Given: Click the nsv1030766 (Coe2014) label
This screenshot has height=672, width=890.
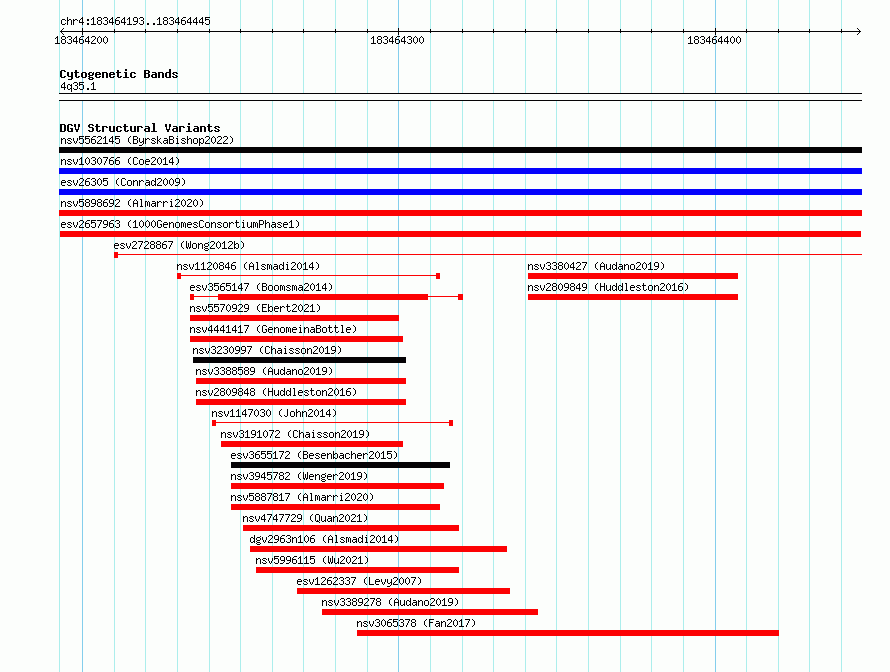Looking at the screenshot, I should (120, 161).
